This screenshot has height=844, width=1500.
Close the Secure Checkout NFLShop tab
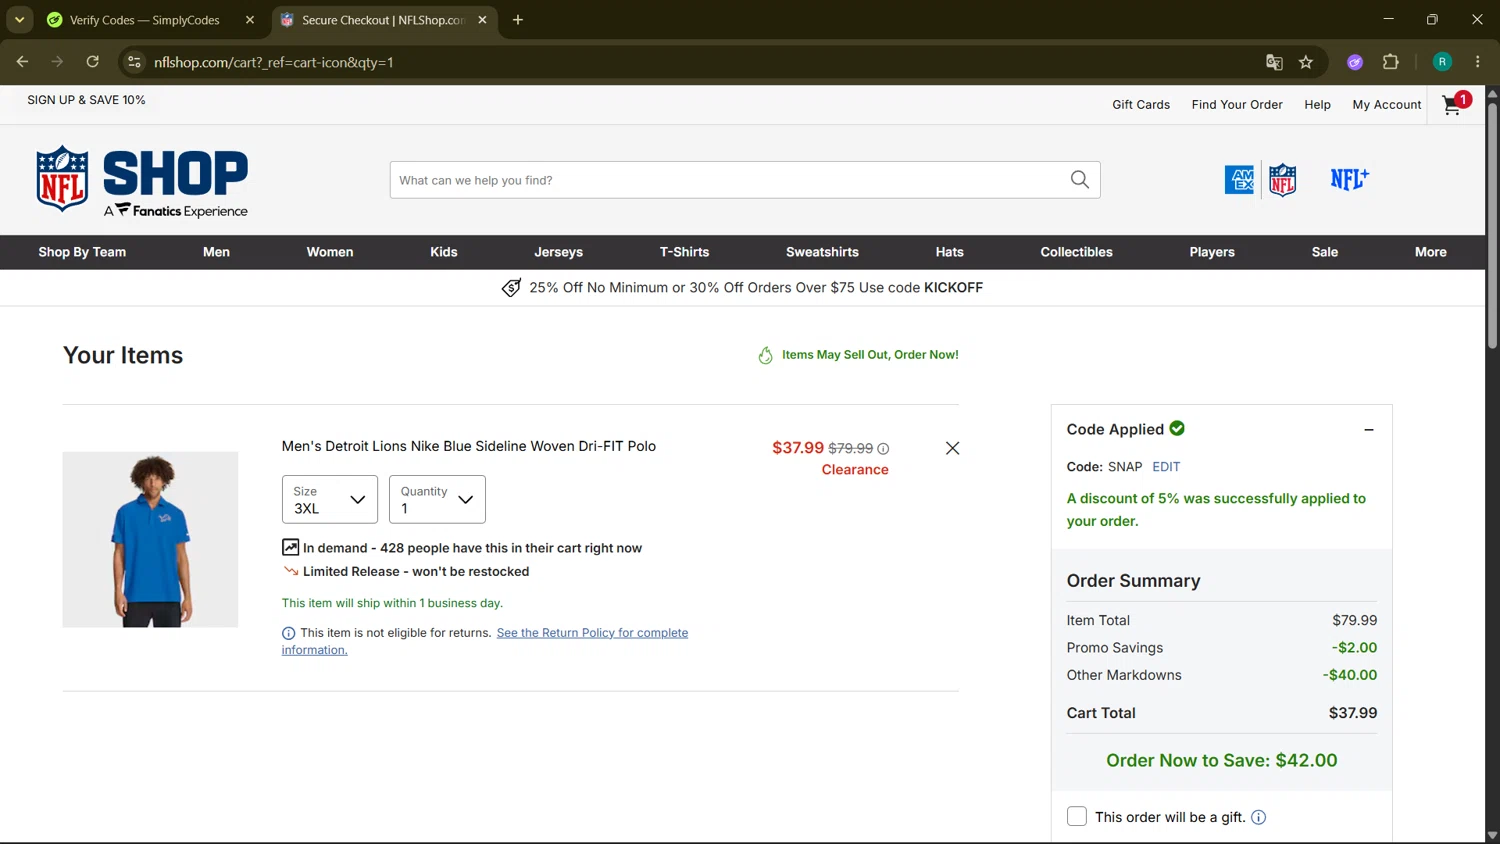click(x=482, y=20)
